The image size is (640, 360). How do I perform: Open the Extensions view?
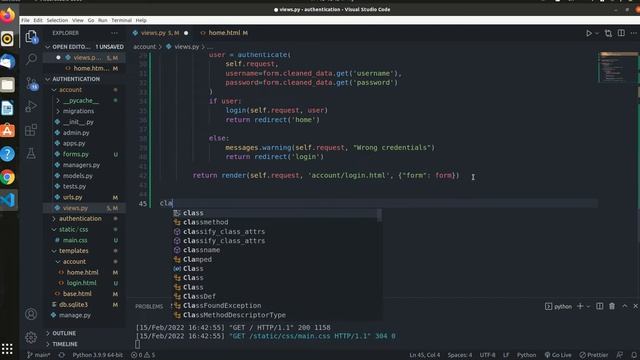[x=31, y=130]
